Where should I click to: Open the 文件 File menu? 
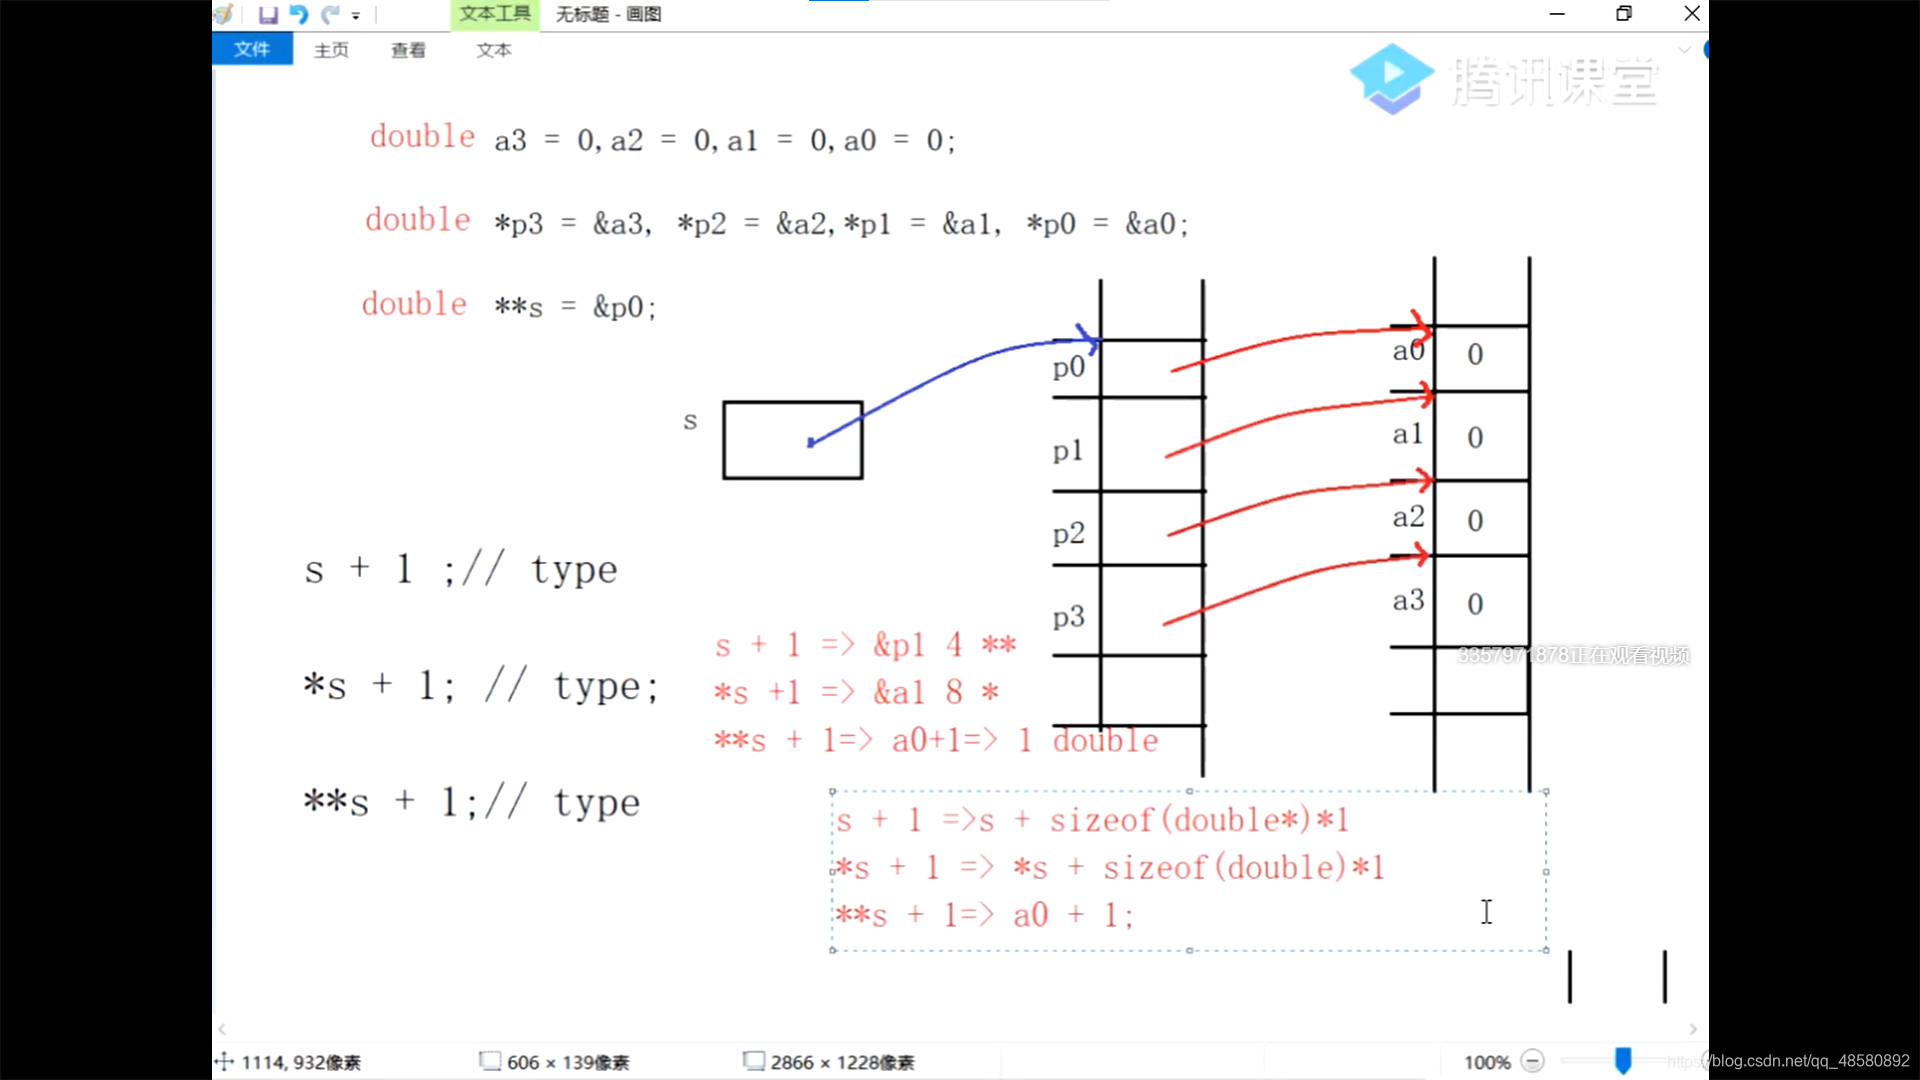[x=251, y=50]
